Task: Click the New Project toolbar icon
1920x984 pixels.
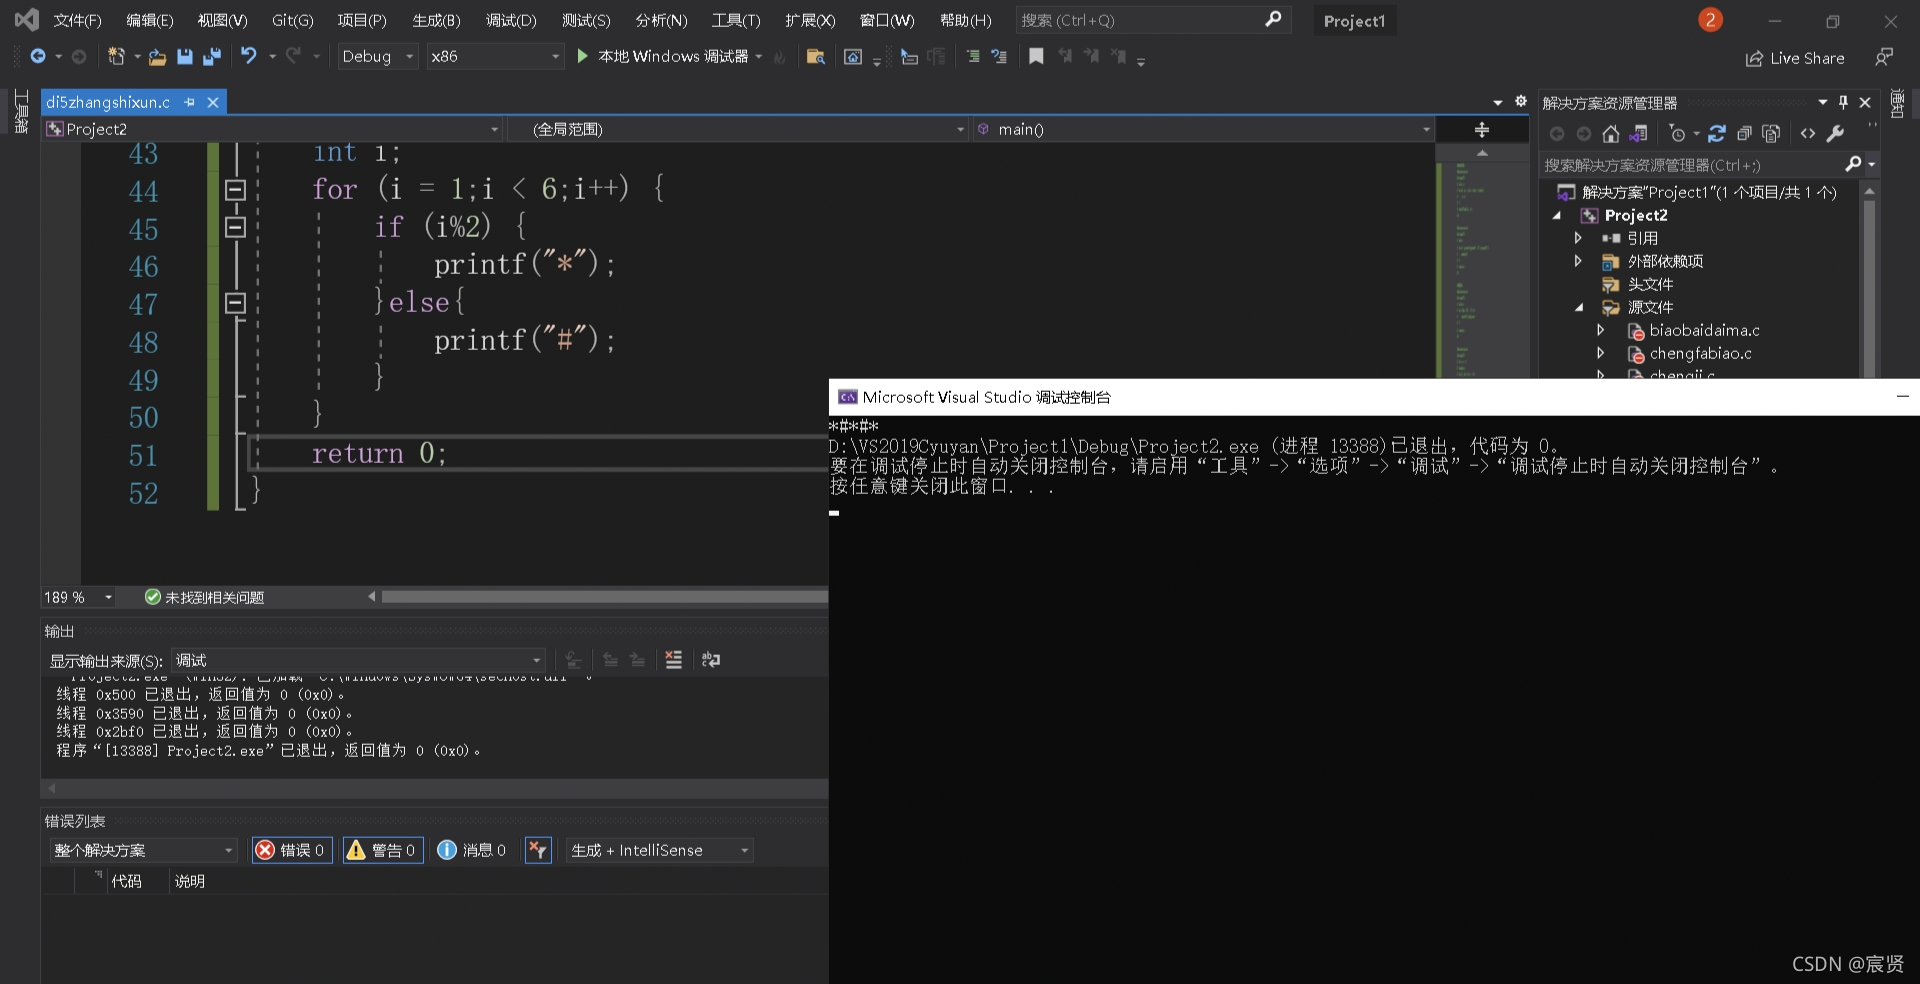Action: click(116, 57)
